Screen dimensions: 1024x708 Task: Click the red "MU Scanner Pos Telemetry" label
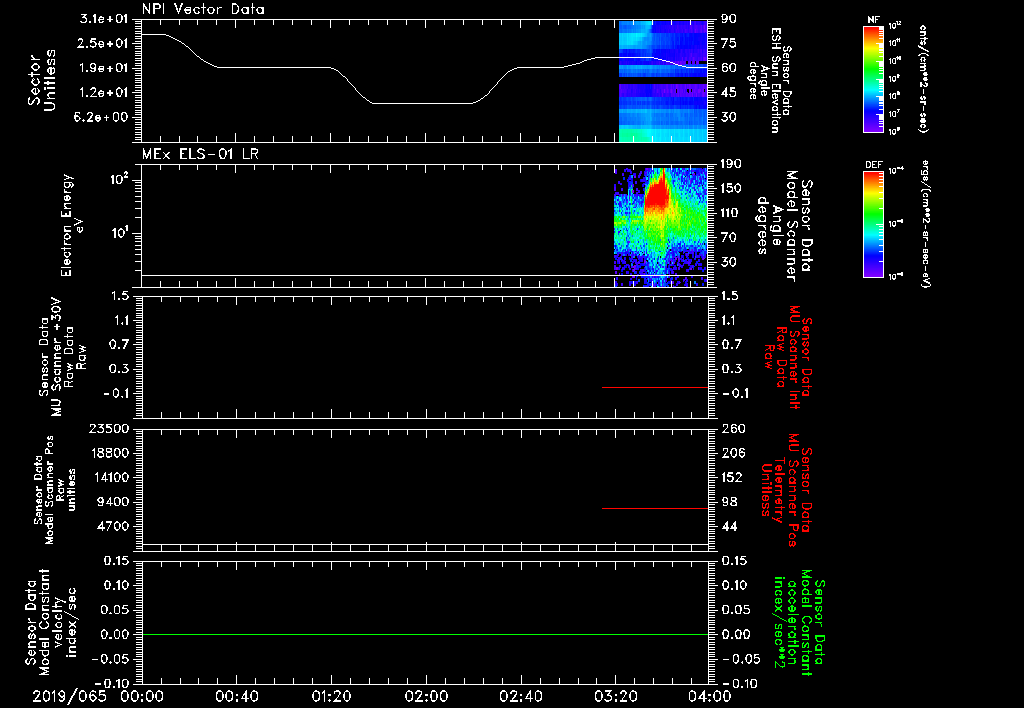786,490
